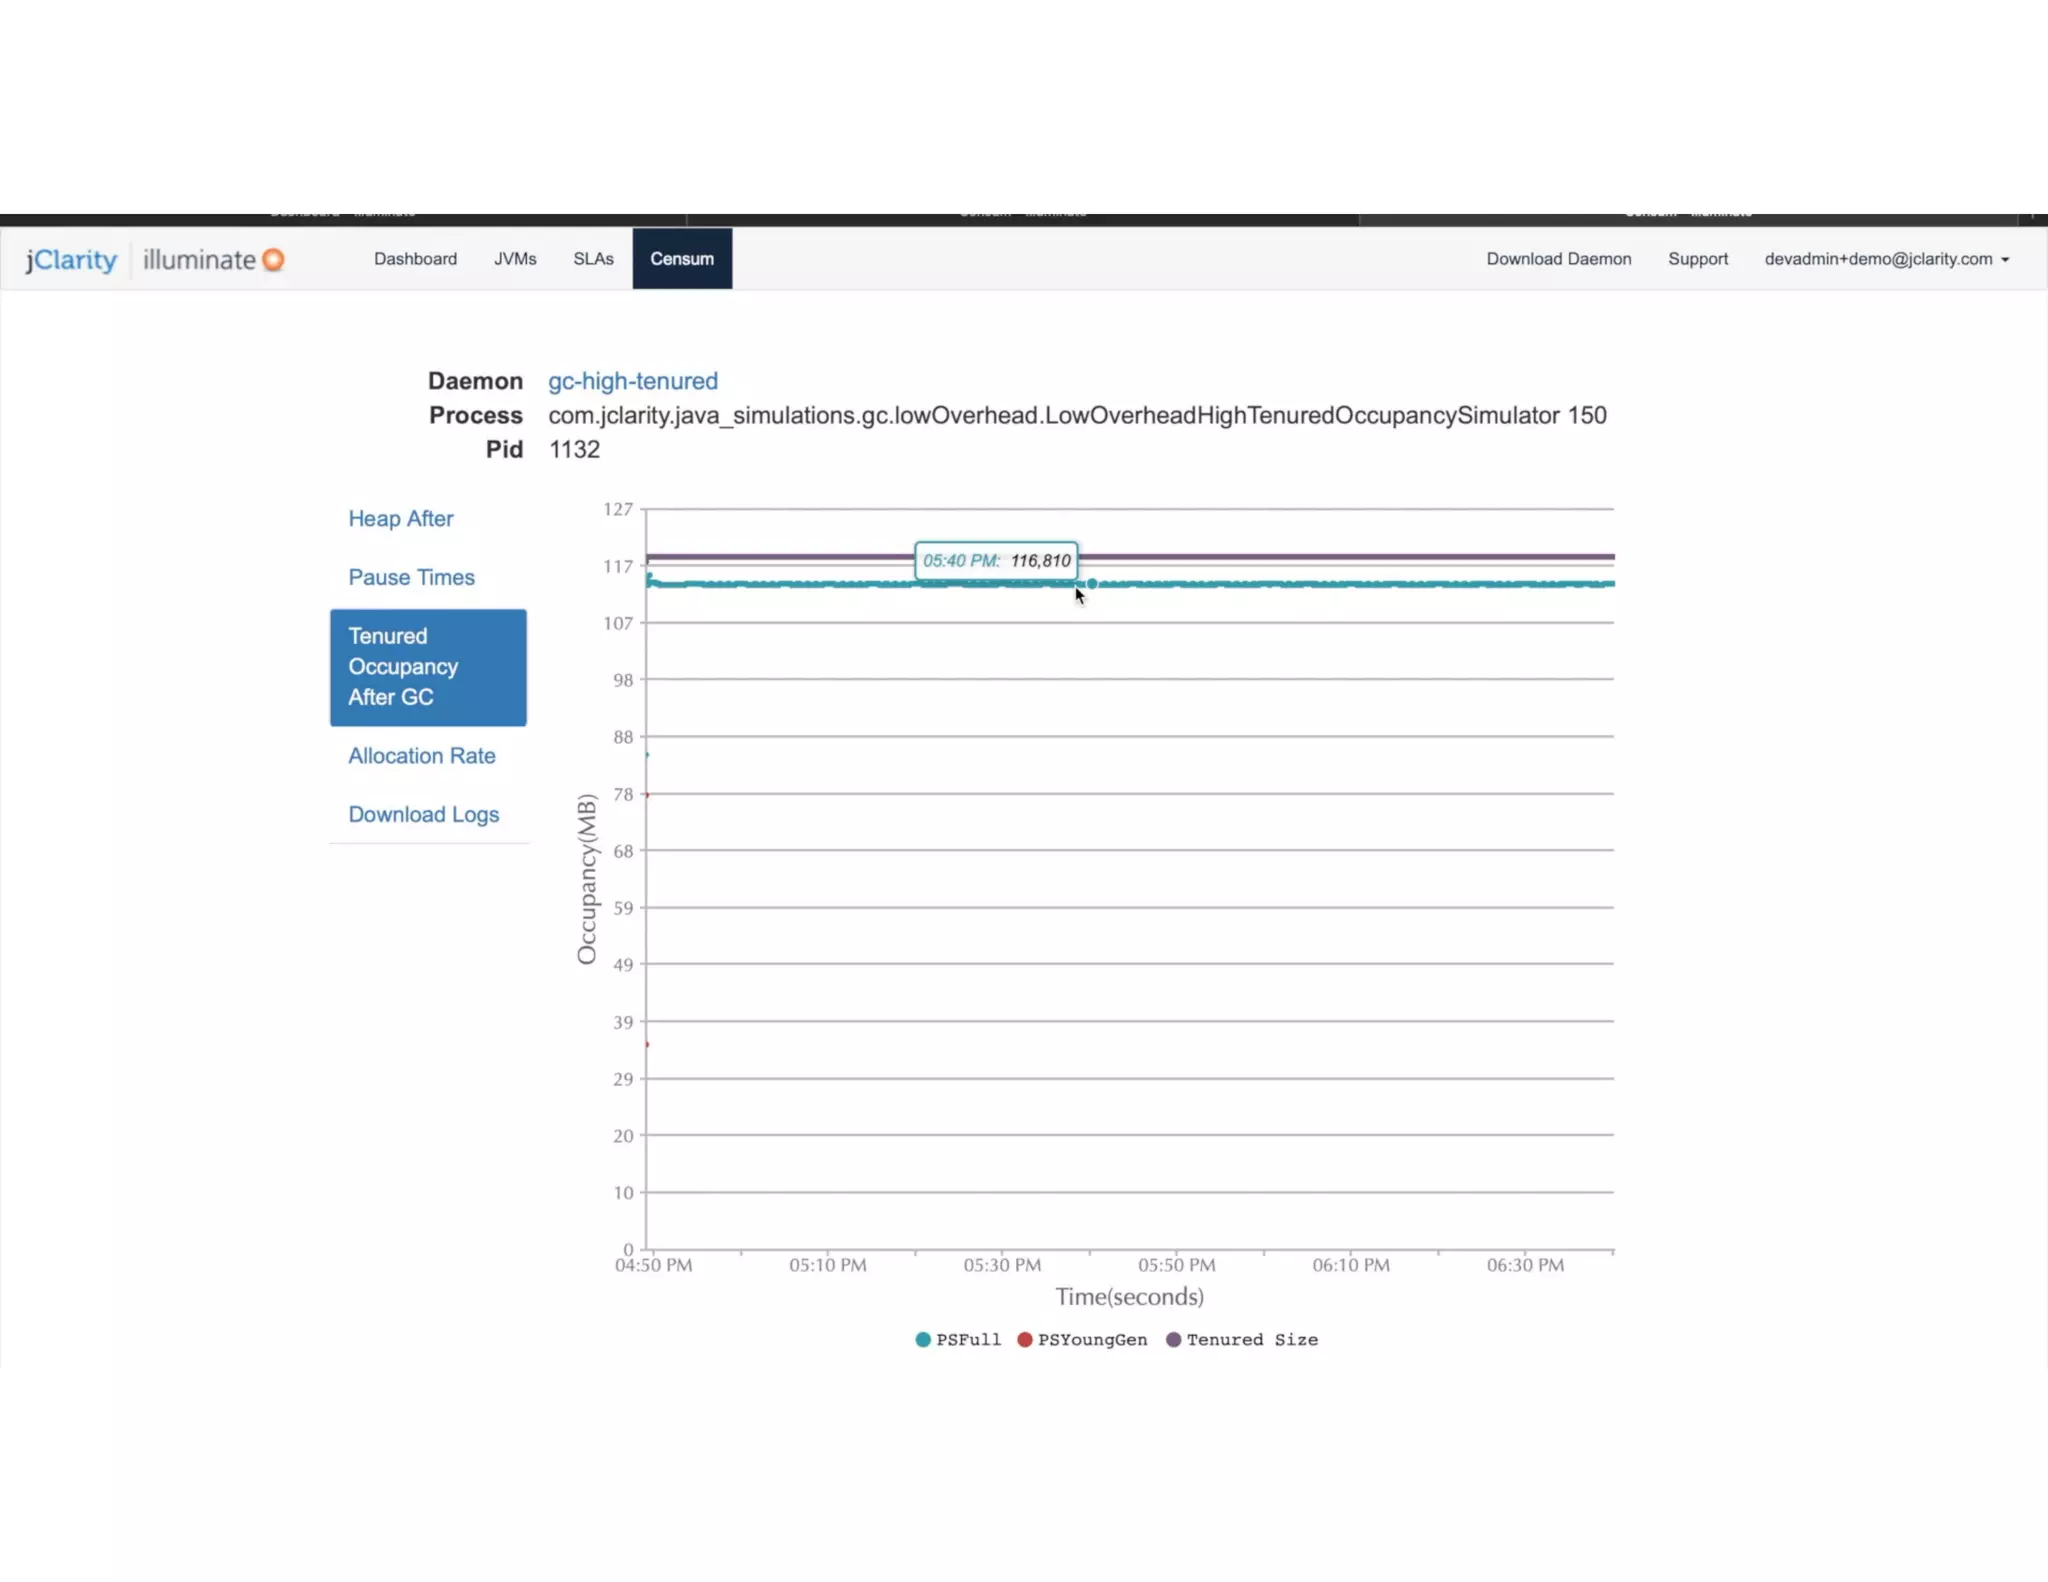Click the jClarity logo
This screenshot has height=1582, width=2048.
coord(71,260)
